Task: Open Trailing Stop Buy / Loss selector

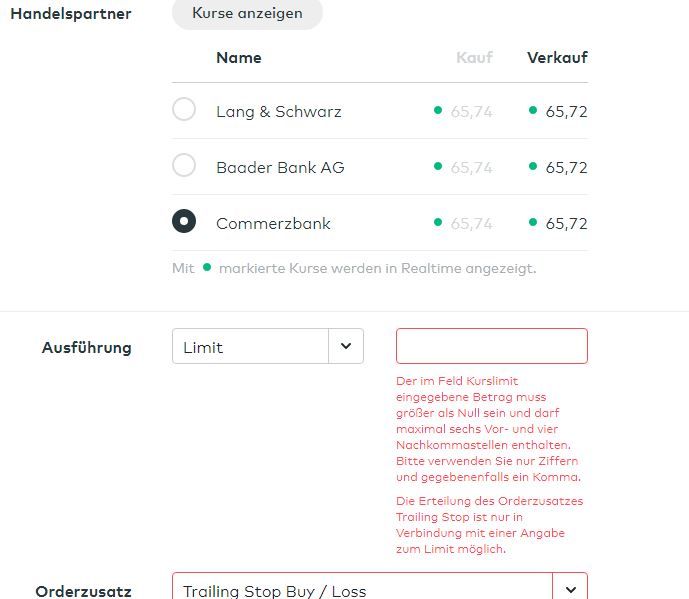Action: click(362, 589)
